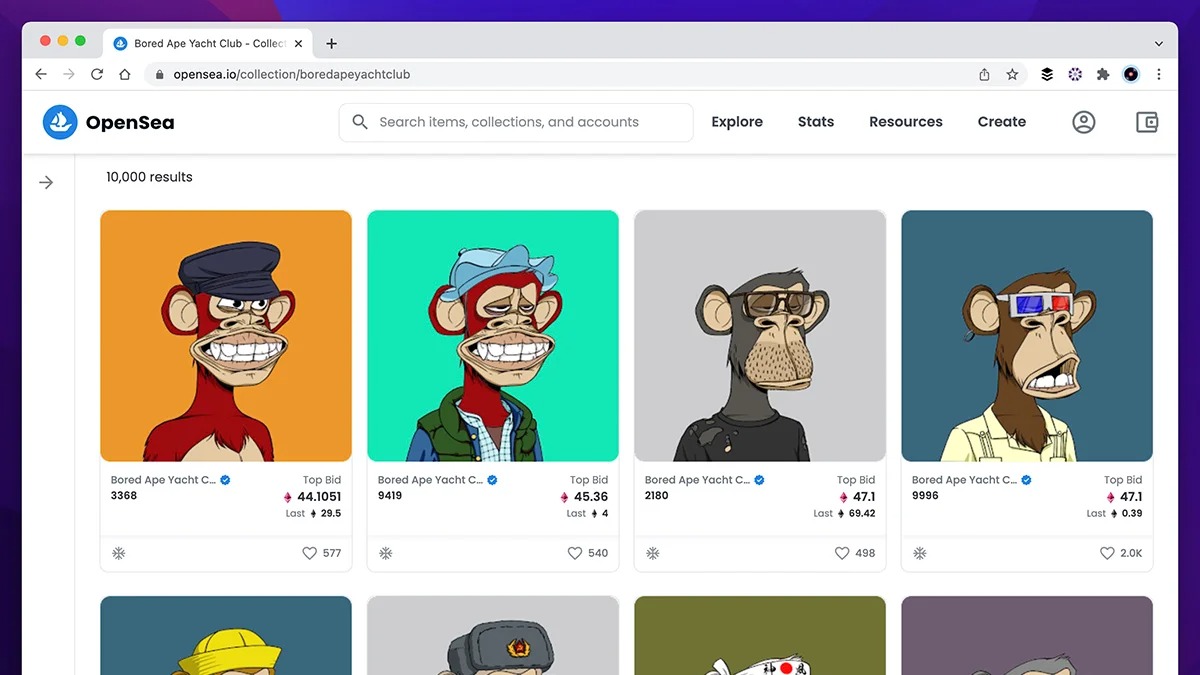Click the OpenSea logo icon

pyautogui.click(x=60, y=122)
